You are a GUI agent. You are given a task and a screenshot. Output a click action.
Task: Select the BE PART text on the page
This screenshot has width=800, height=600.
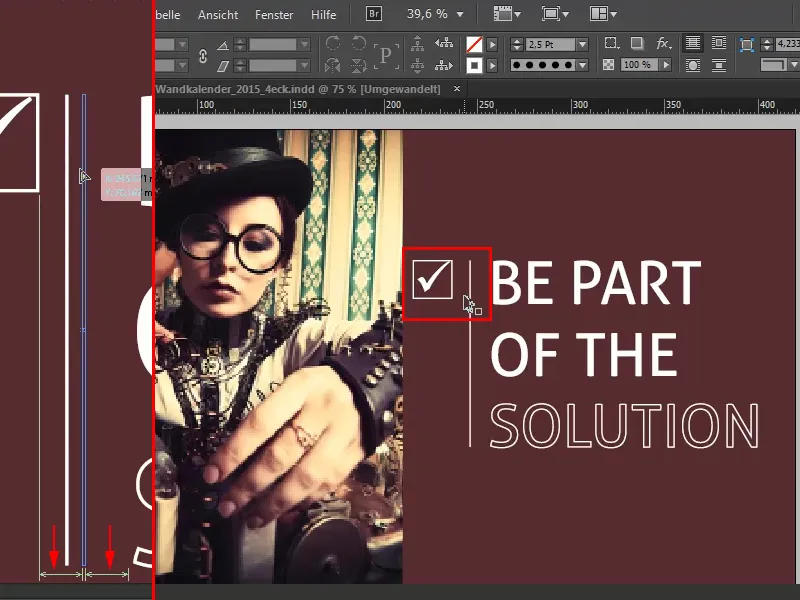click(595, 283)
